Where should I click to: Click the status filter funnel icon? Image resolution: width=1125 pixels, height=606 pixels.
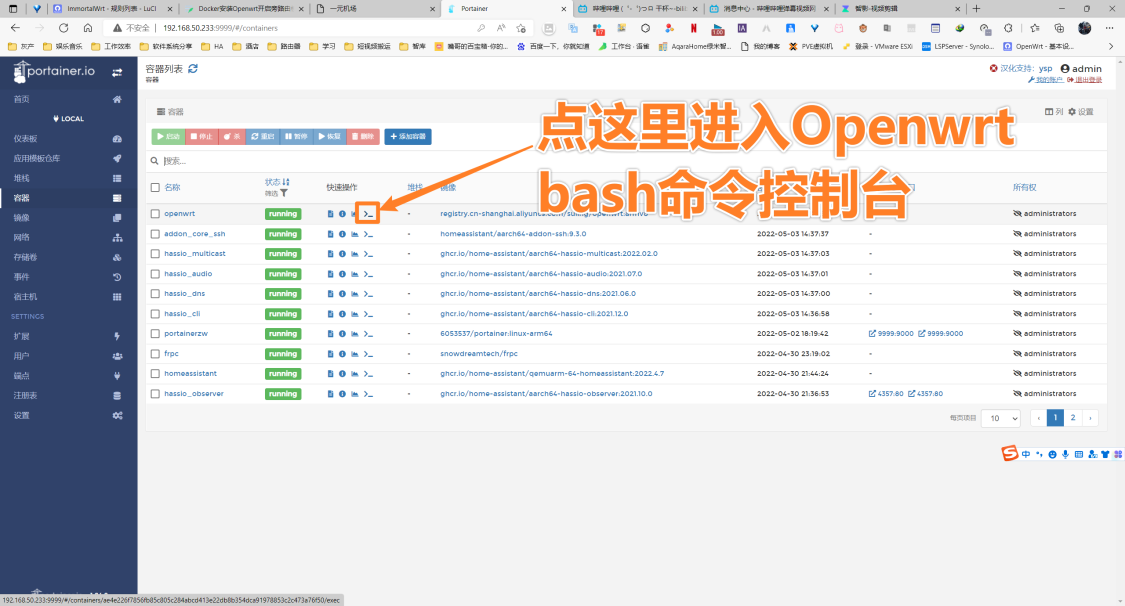point(284,193)
